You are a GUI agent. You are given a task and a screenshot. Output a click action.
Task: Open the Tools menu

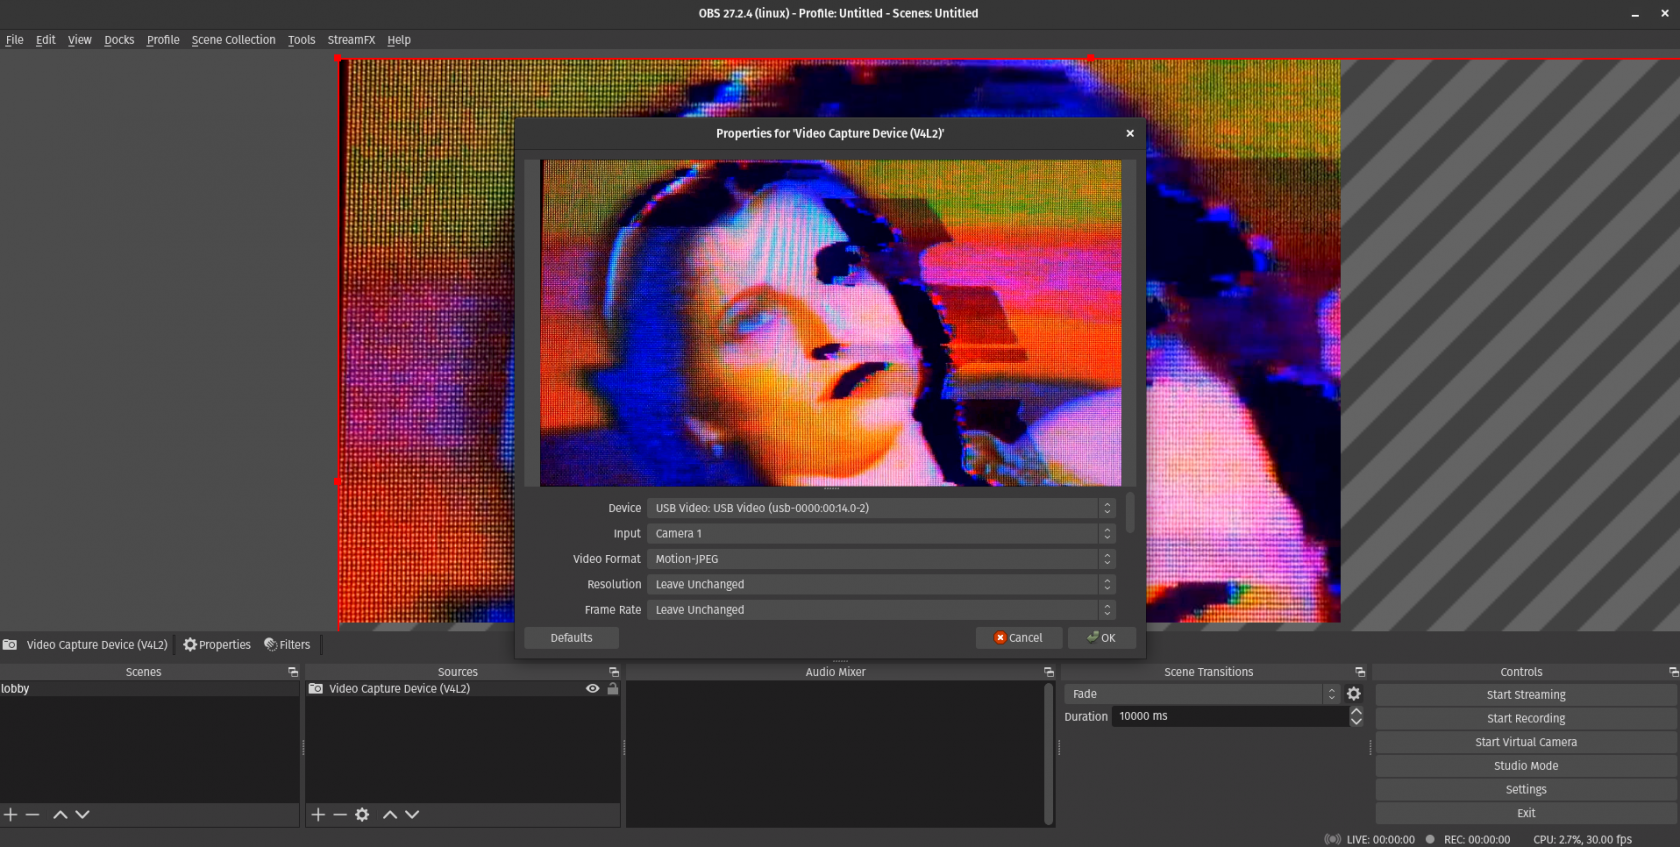[302, 40]
